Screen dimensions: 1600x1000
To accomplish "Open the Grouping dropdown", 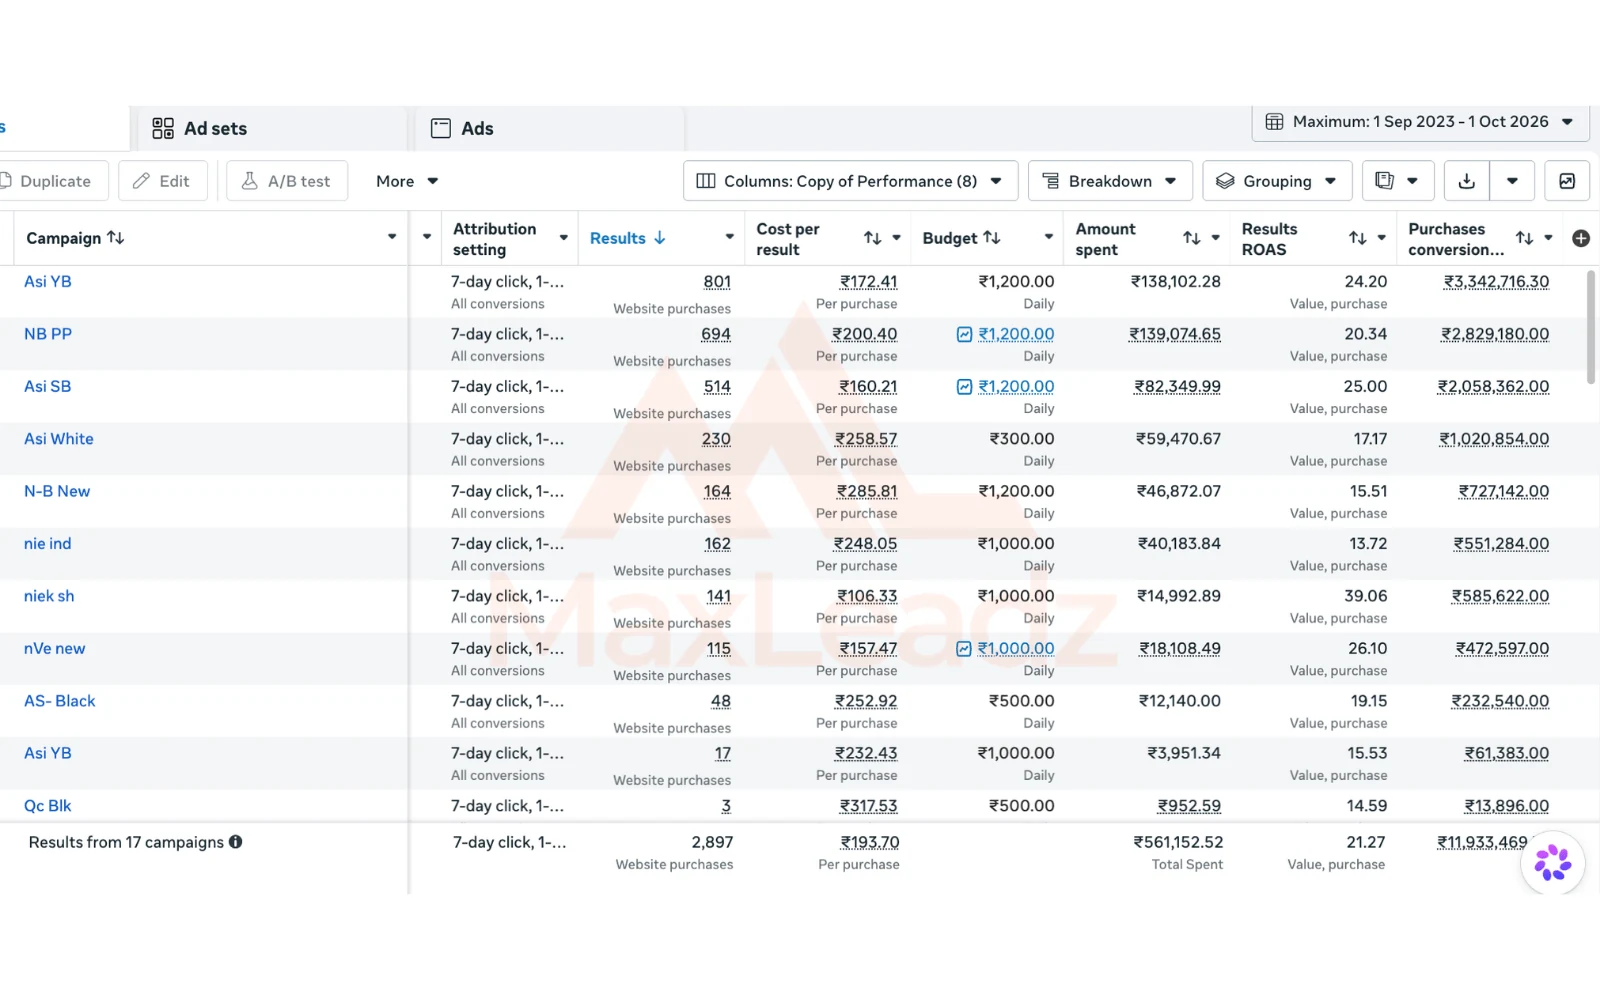I will point(1277,181).
